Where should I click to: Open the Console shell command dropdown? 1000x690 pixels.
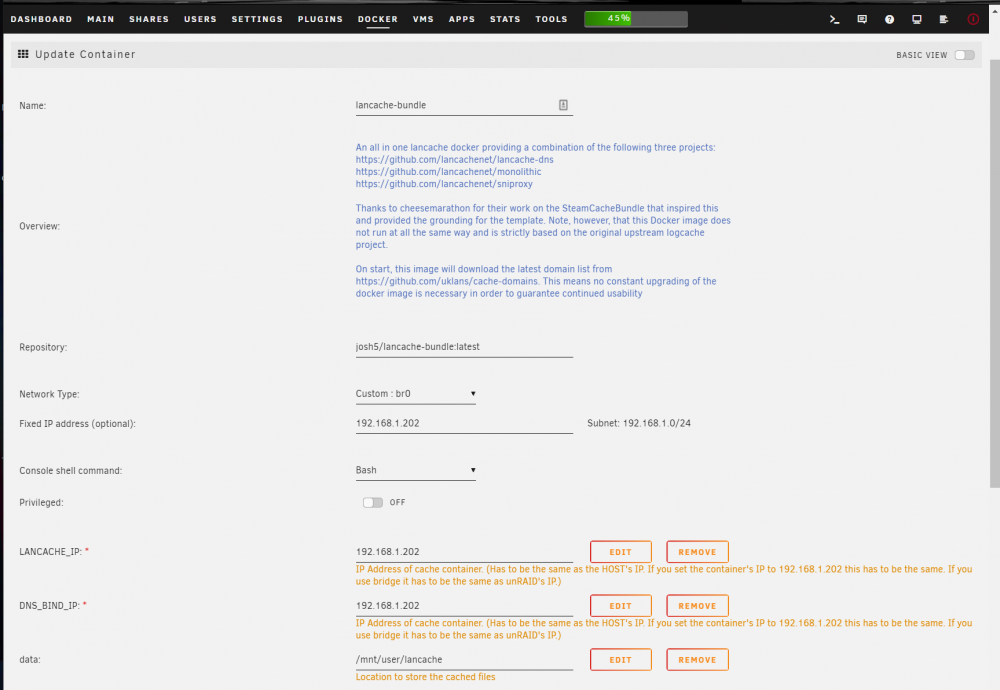tap(416, 471)
